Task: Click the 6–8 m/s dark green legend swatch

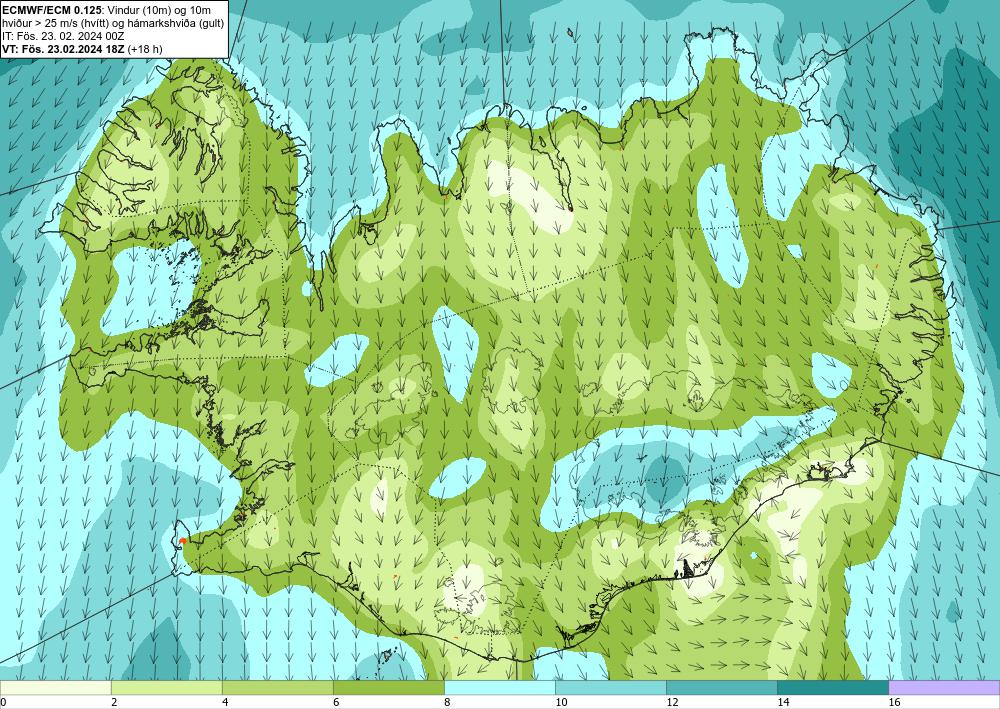Action: (x=388, y=687)
